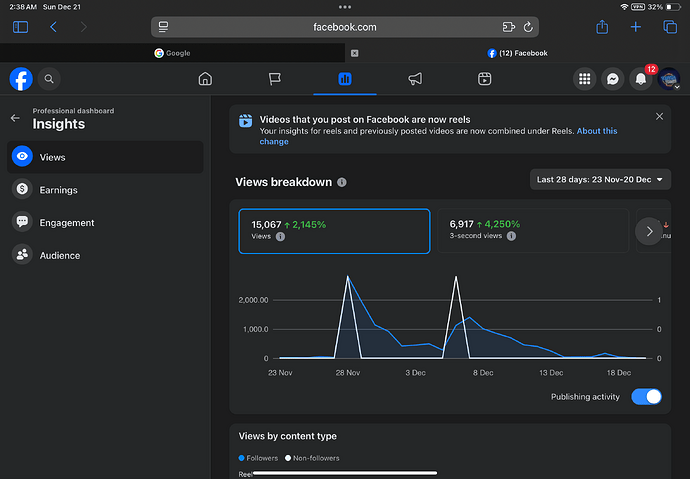Turn off Publishing activity toggle
The width and height of the screenshot is (690, 479).
tap(646, 397)
